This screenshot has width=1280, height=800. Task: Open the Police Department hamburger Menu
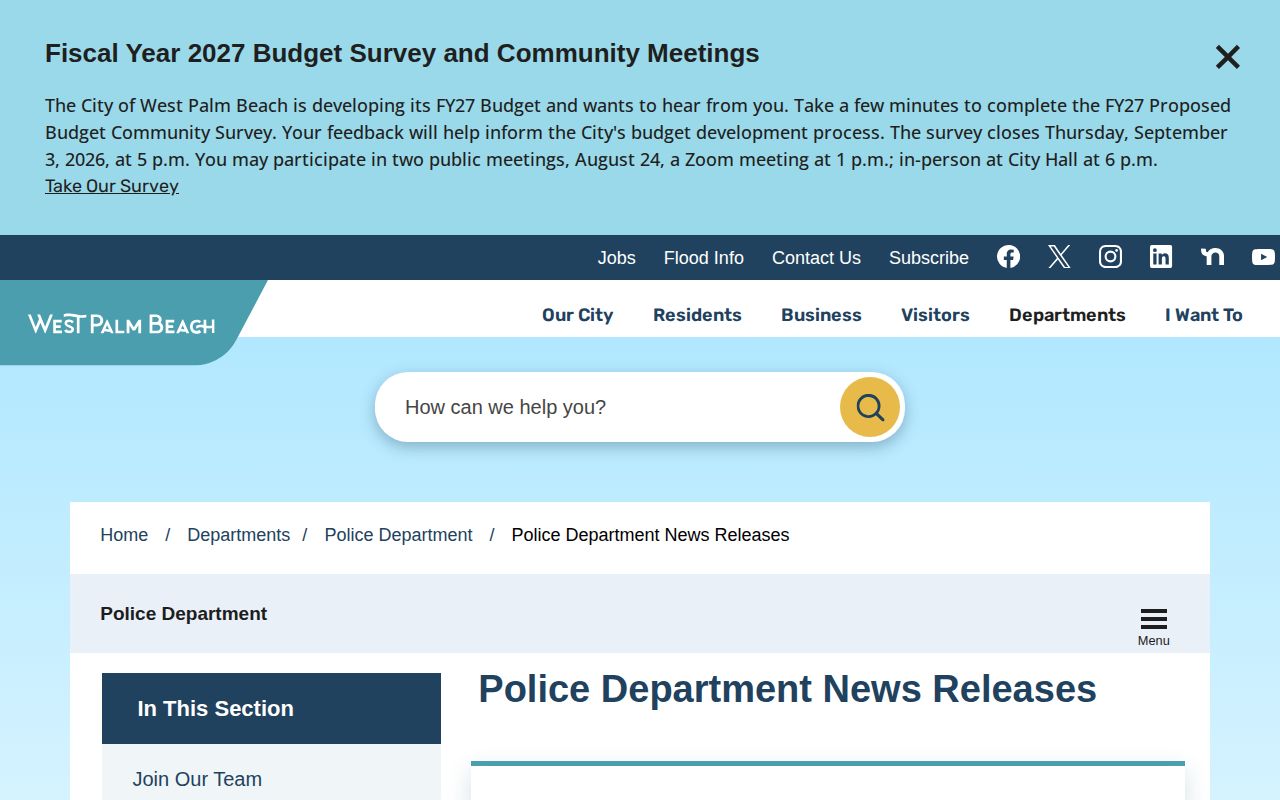(x=1153, y=626)
